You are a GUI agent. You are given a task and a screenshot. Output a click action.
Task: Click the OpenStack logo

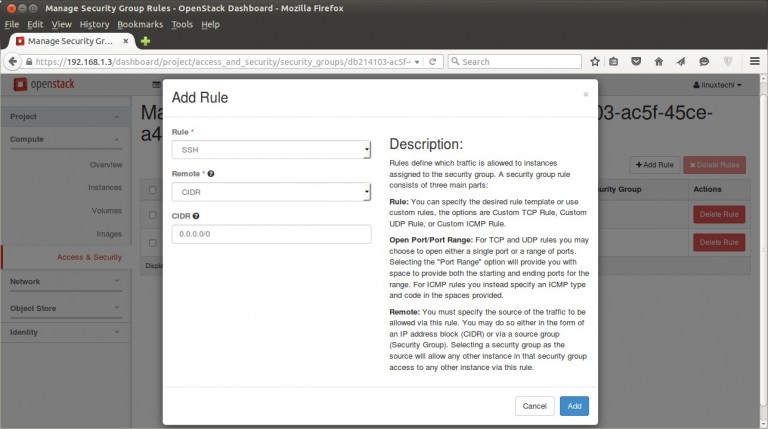44,85
